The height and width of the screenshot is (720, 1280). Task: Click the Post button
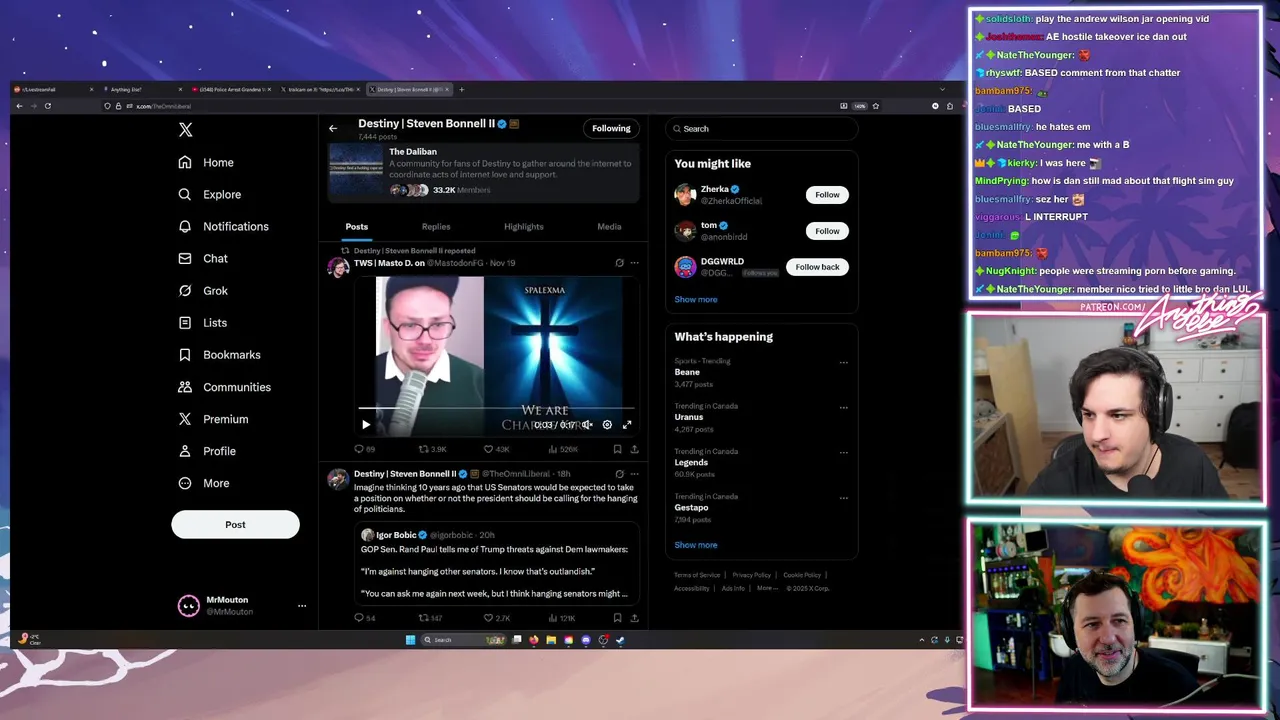[235, 524]
